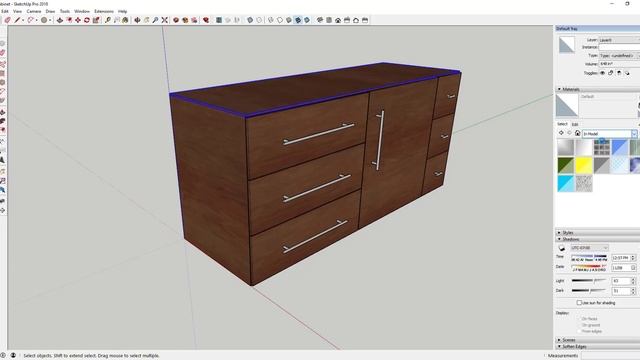Open the Line tool dropdown arrow
640x360 pixels.
[22, 20]
